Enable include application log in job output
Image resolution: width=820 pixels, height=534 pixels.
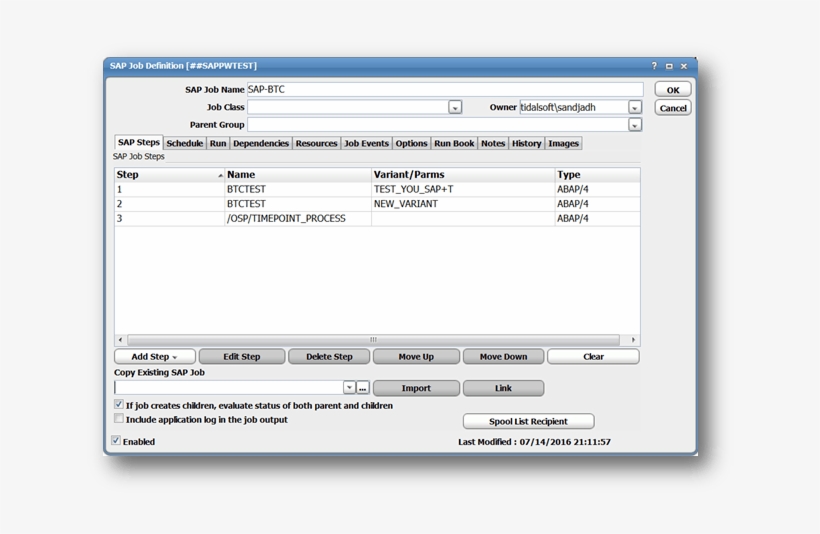tap(119, 418)
